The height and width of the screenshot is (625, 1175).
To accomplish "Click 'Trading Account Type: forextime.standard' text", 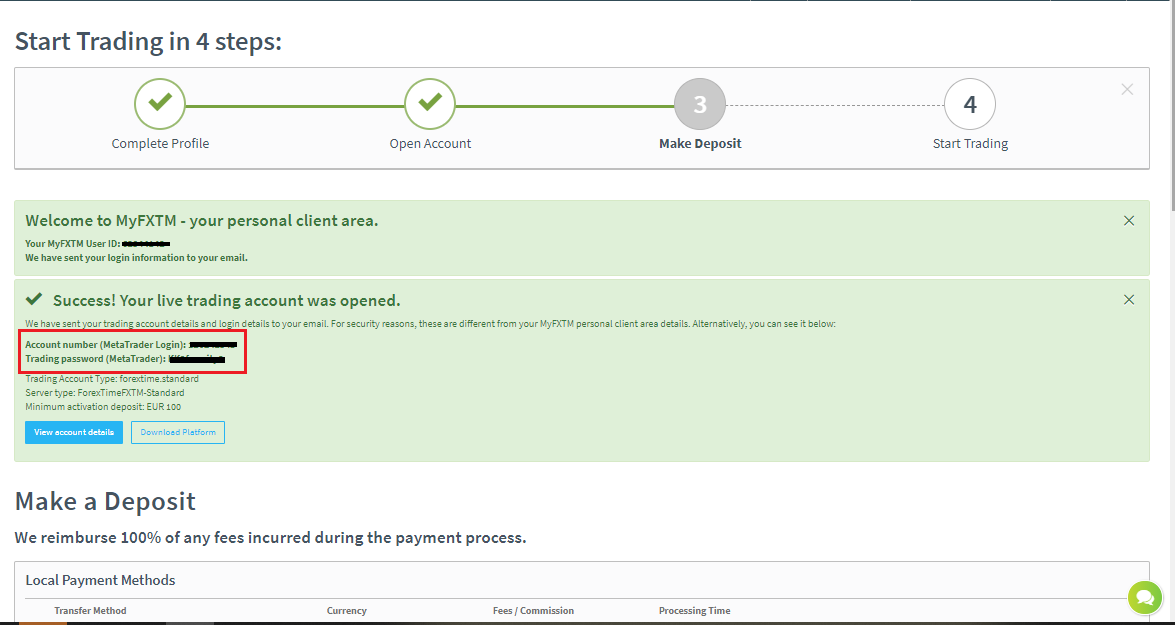I will point(112,378).
